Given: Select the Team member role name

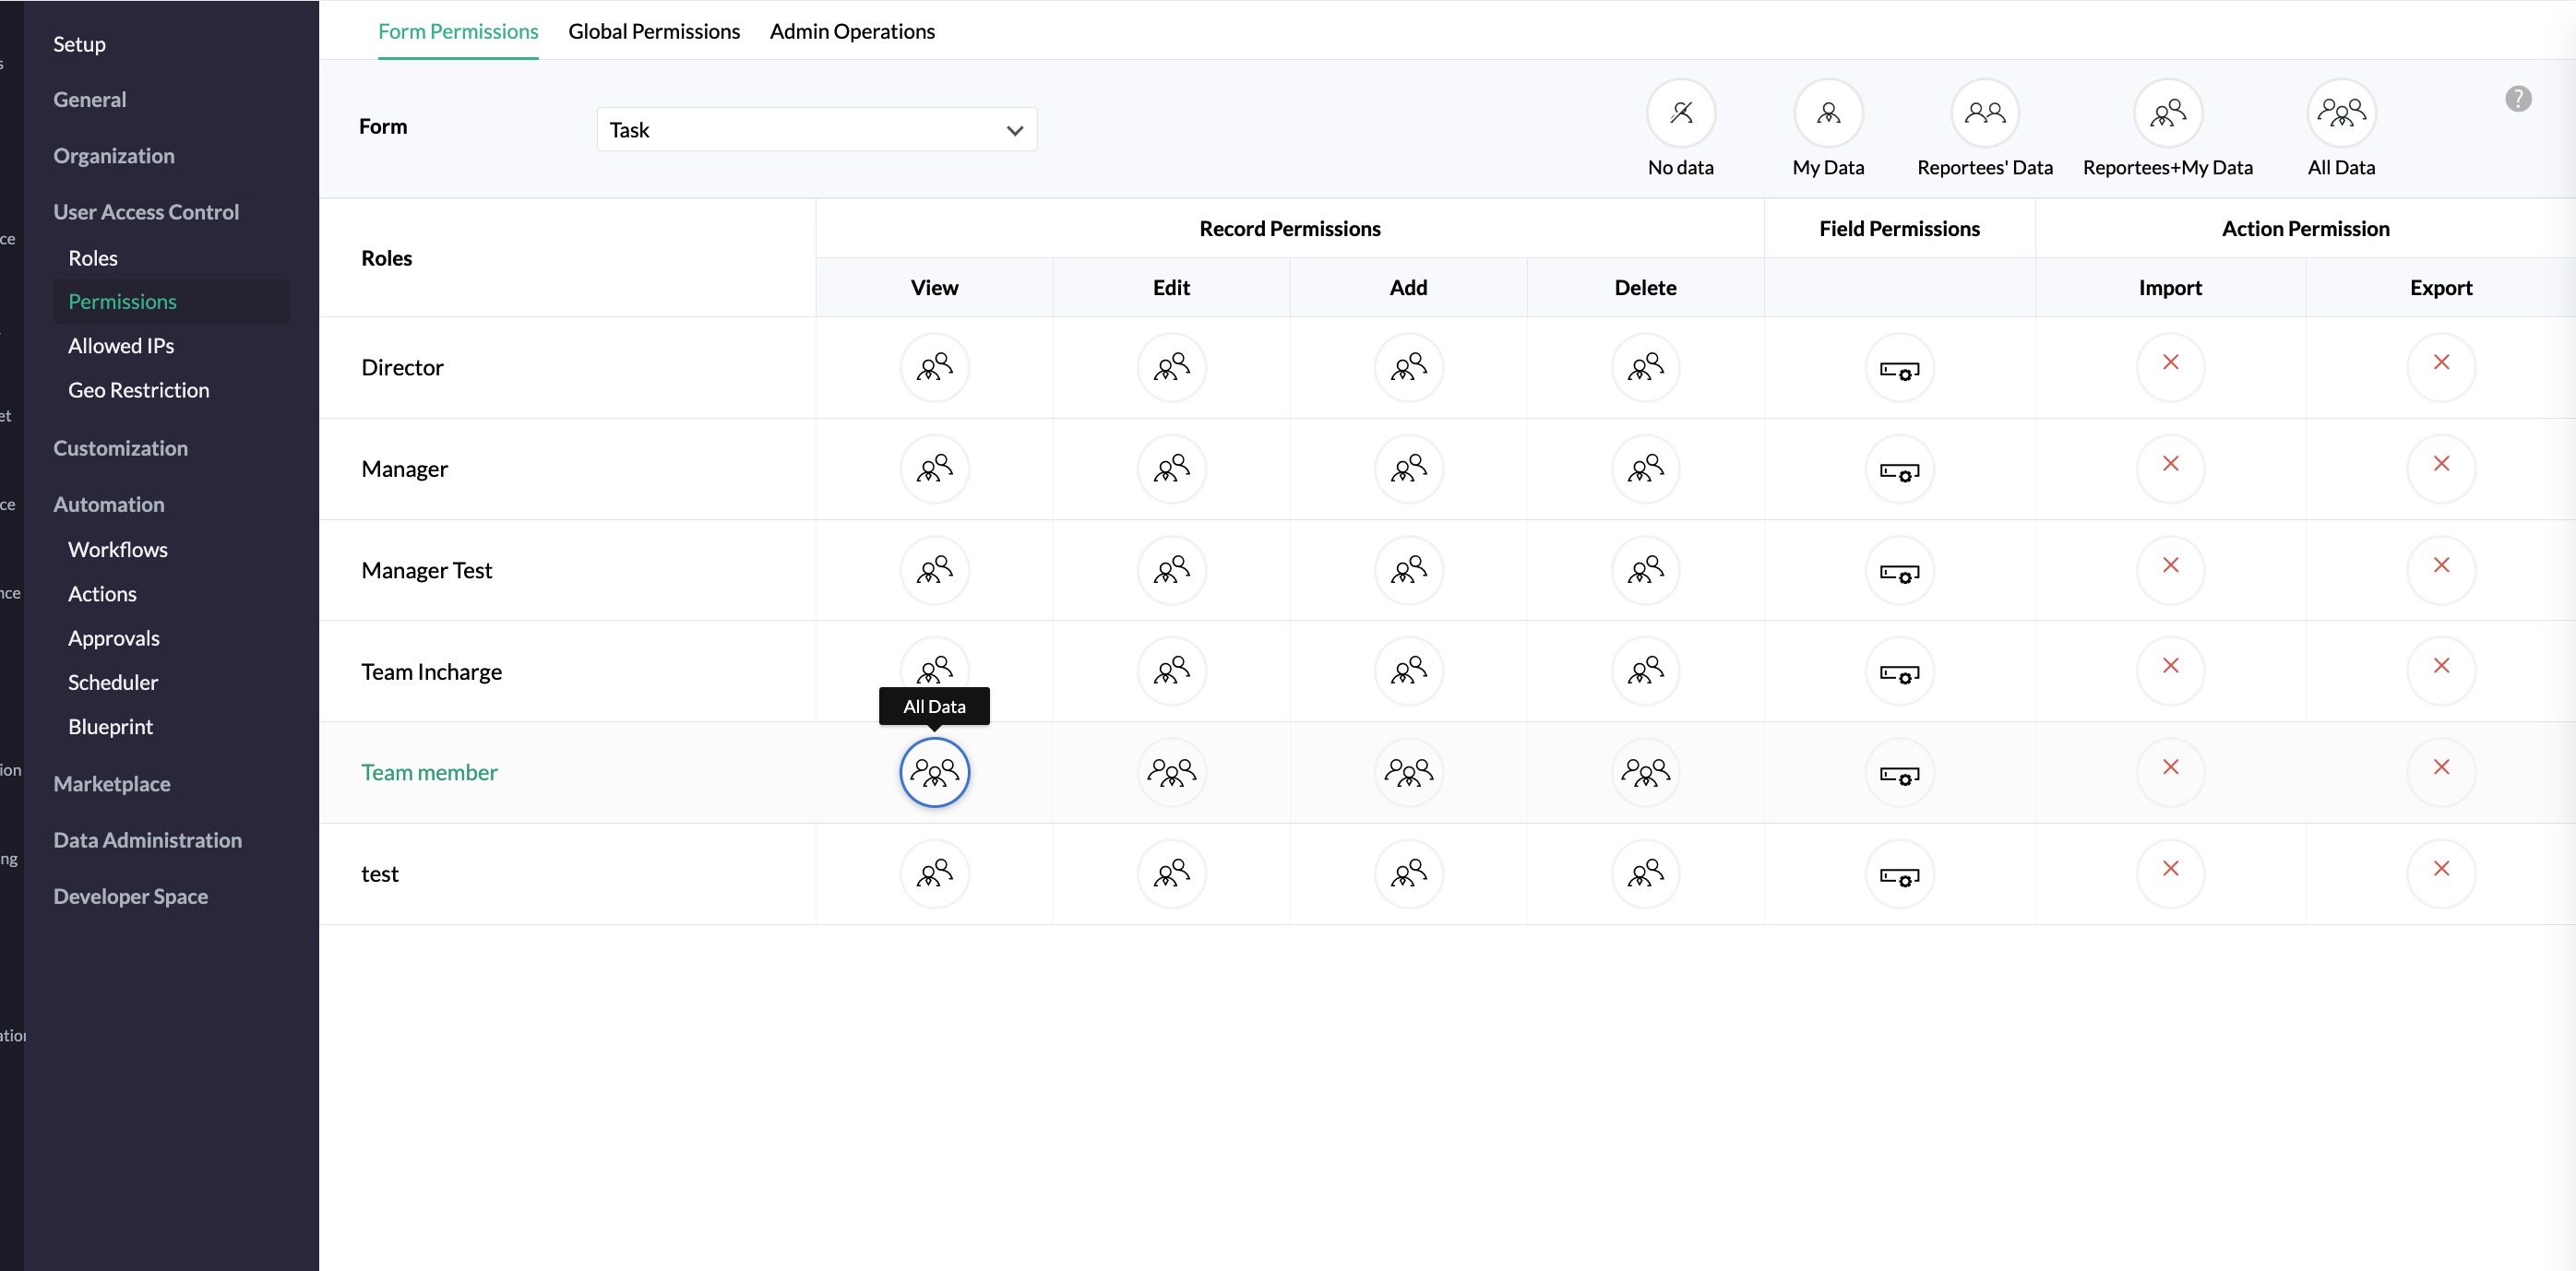Looking at the screenshot, I should 429,772.
